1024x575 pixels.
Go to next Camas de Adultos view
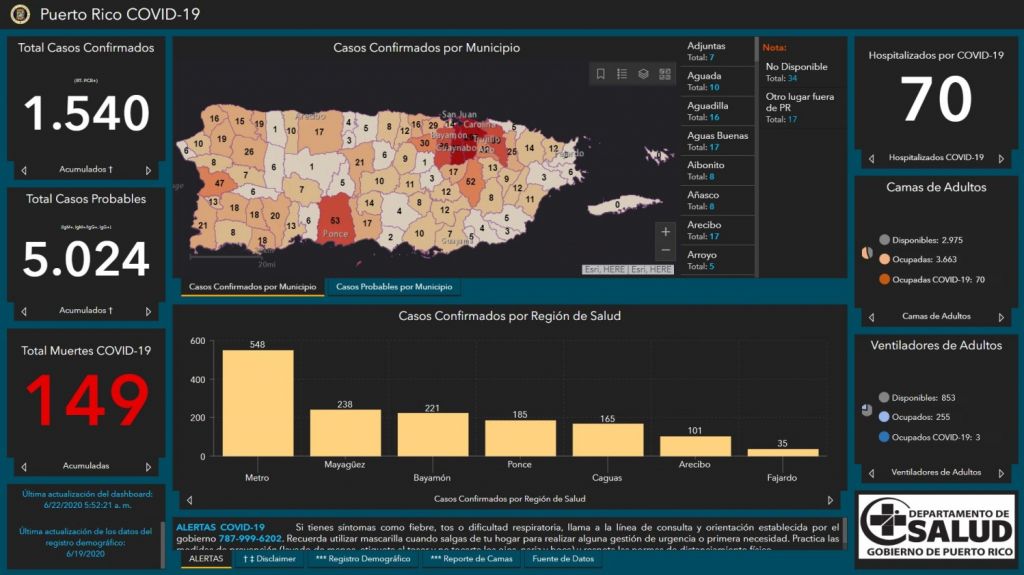1001,317
